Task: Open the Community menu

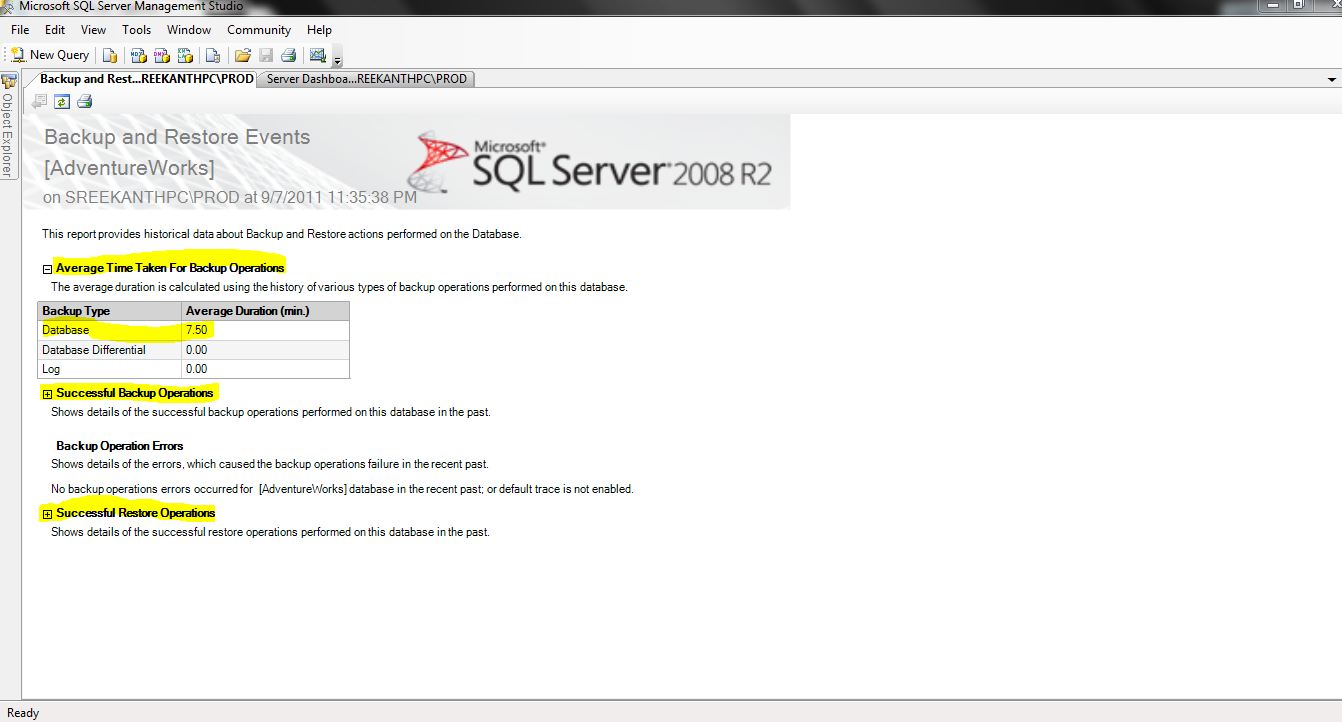Action: [x=259, y=30]
